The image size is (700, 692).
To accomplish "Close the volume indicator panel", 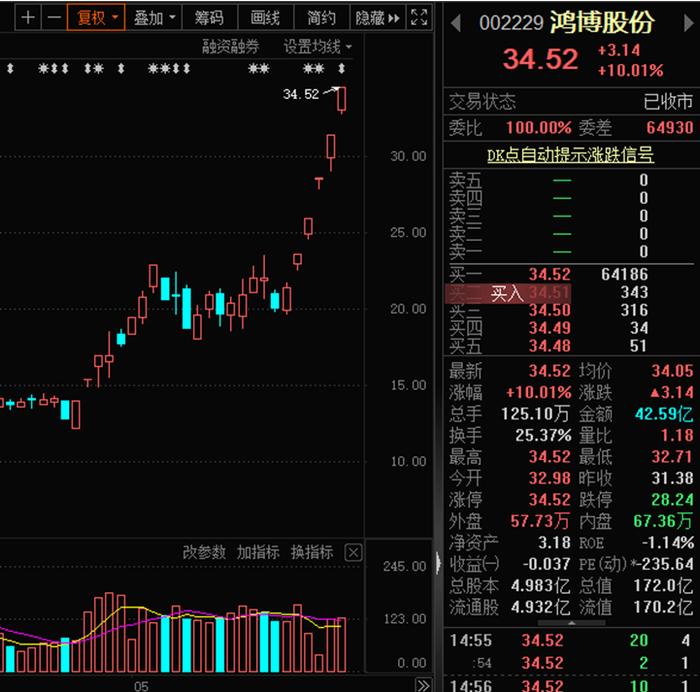I will [x=353, y=553].
